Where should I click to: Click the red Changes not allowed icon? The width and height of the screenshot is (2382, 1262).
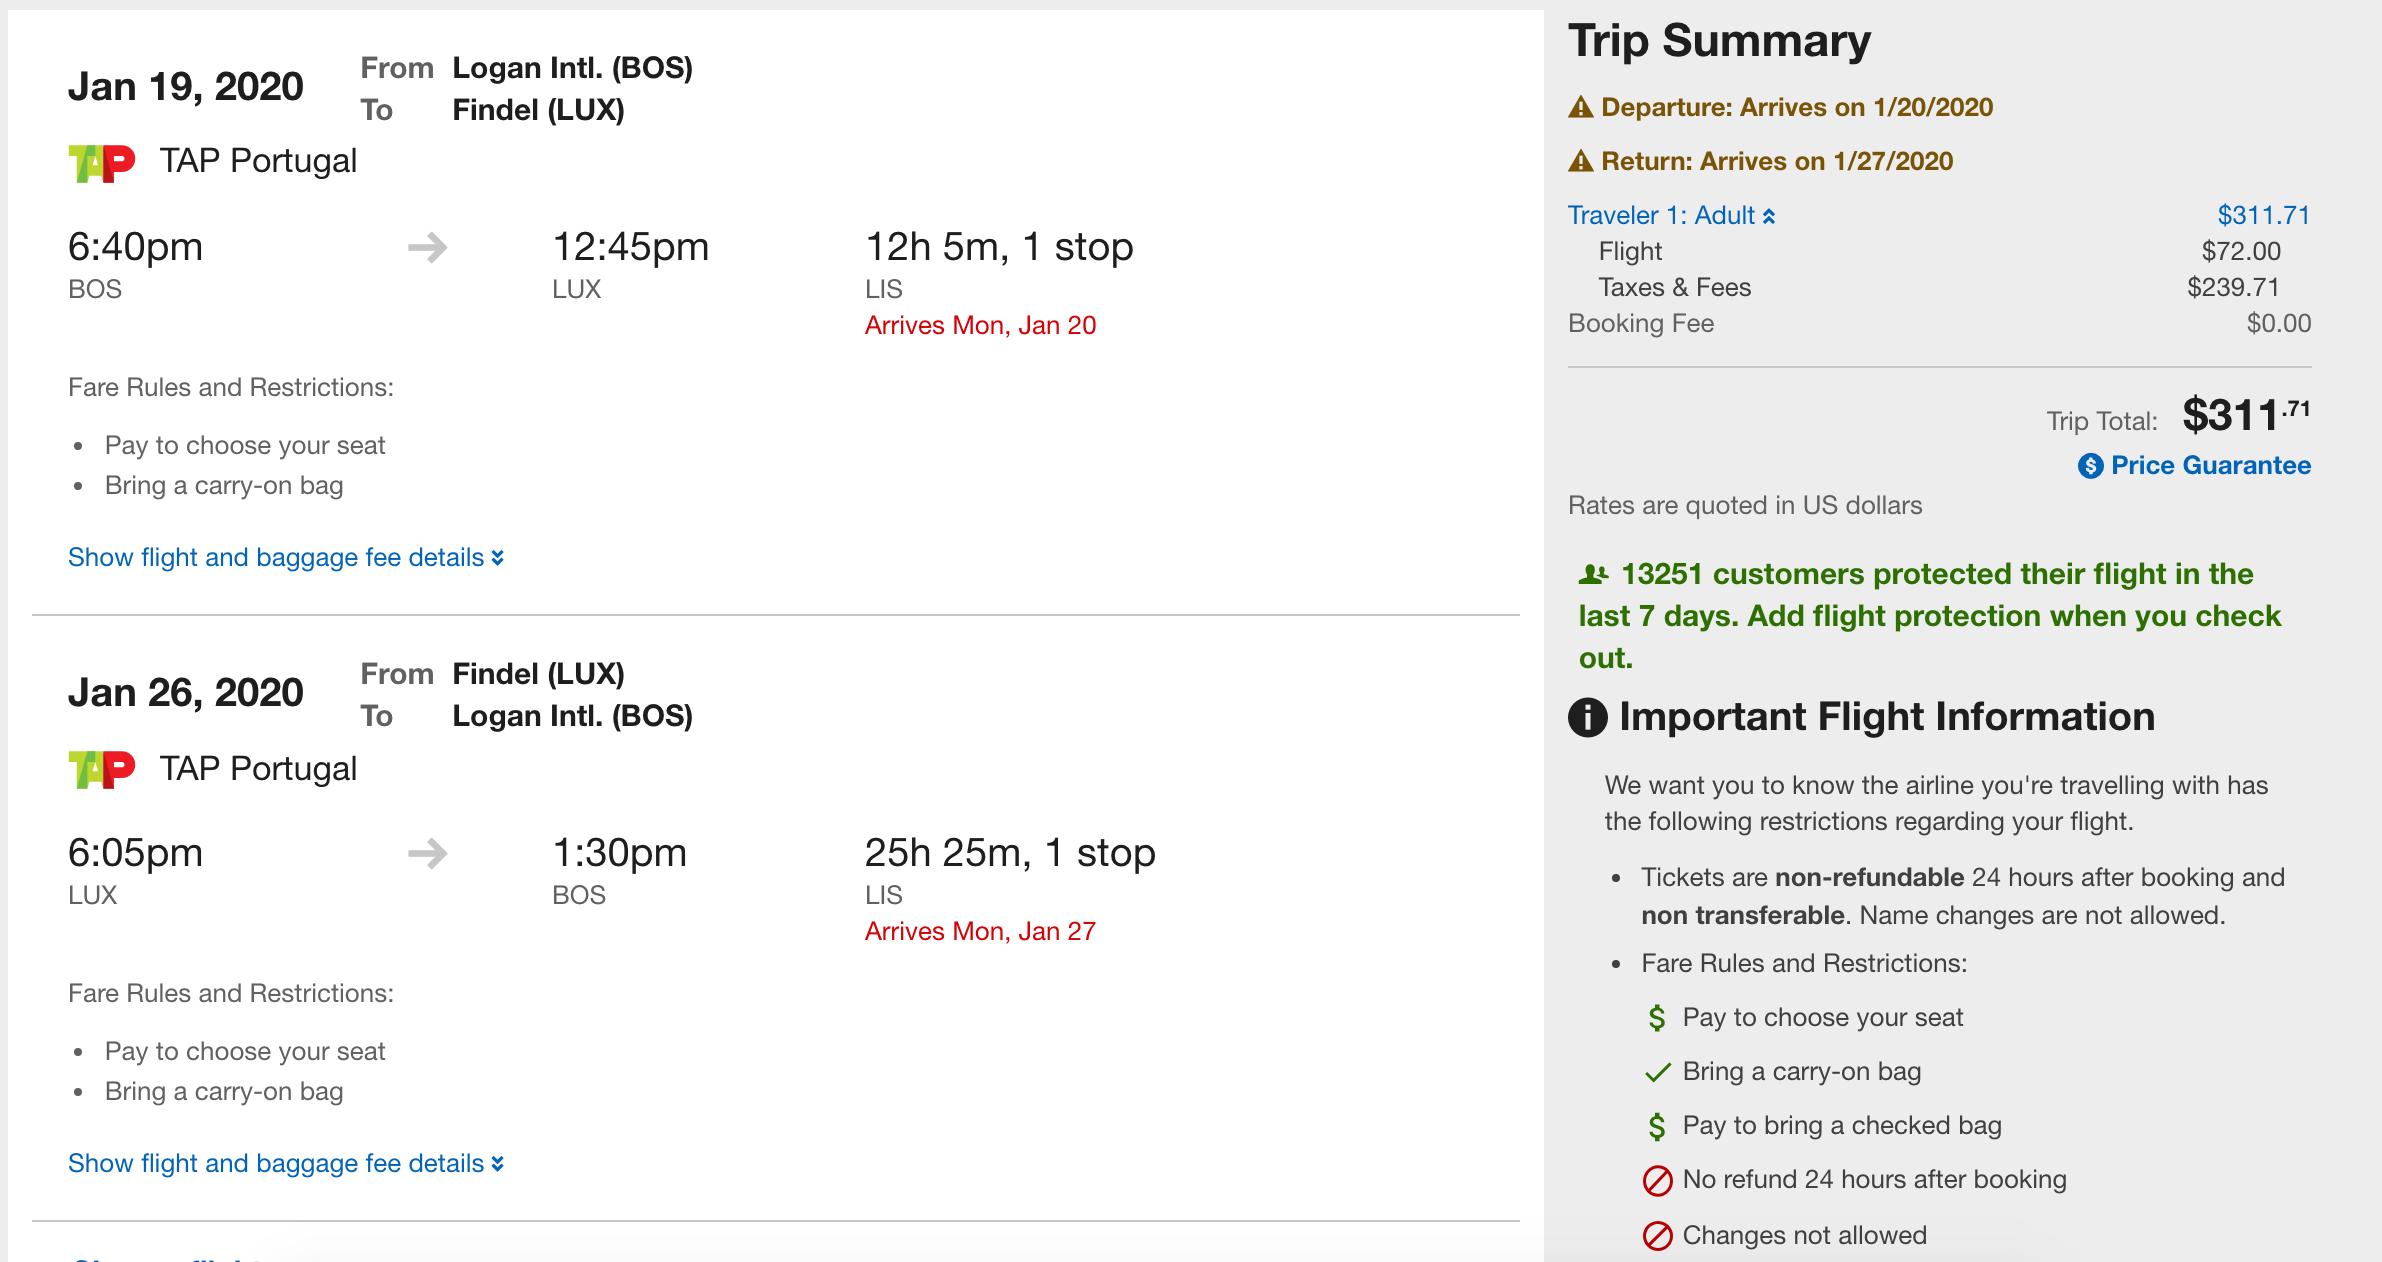1657,1236
